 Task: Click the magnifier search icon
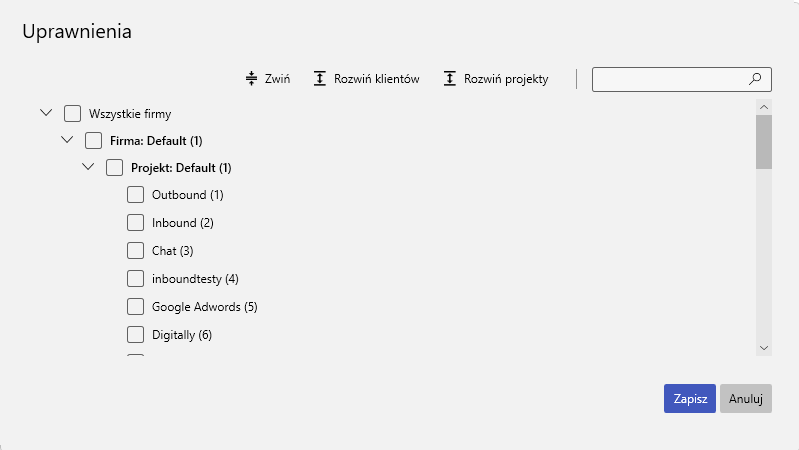coord(756,79)
